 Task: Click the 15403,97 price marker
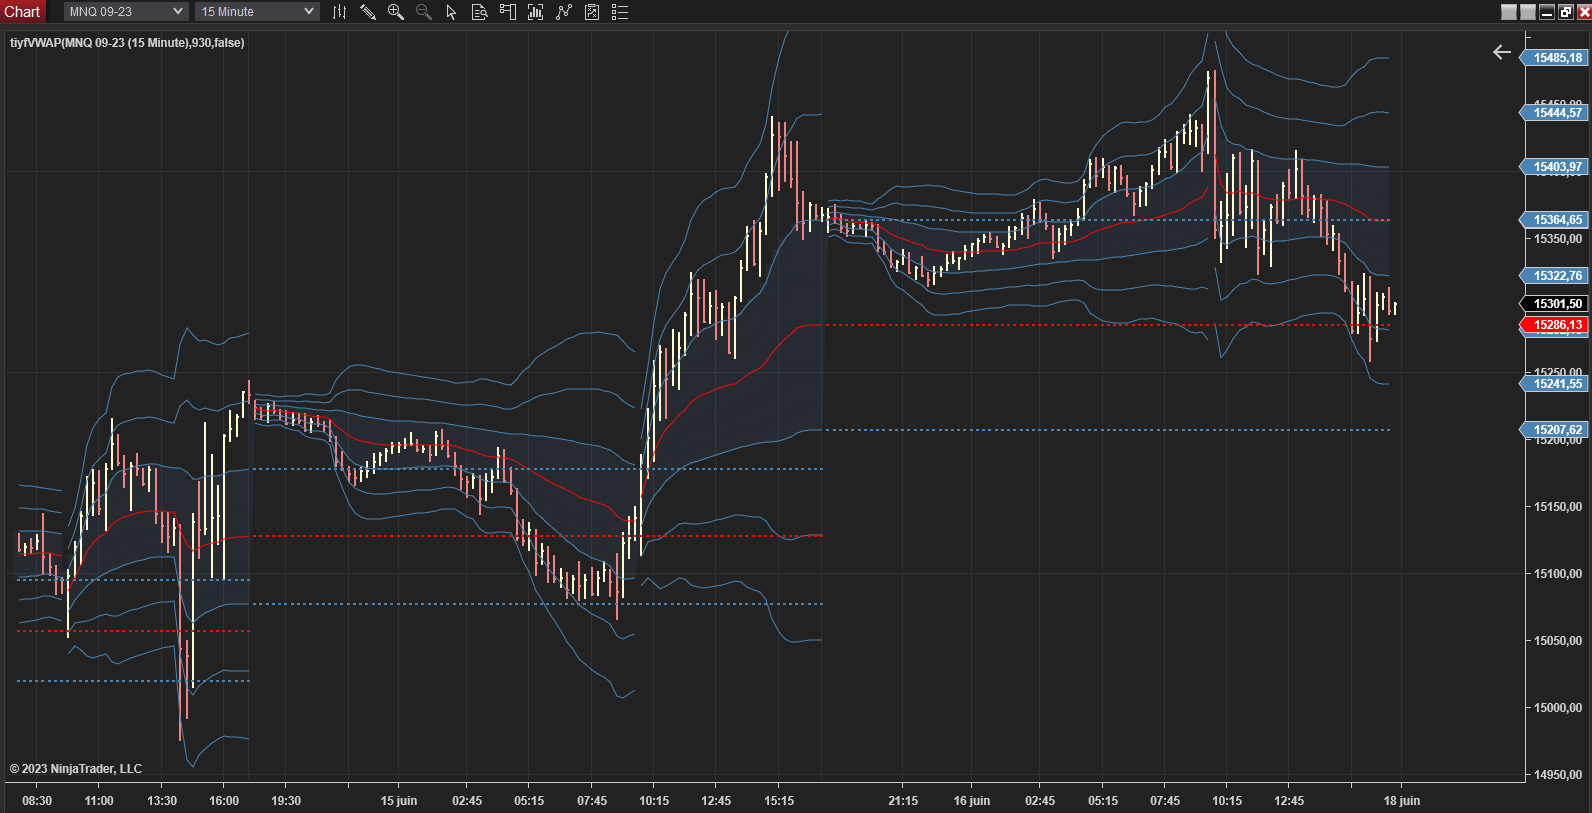point(1554,167)
